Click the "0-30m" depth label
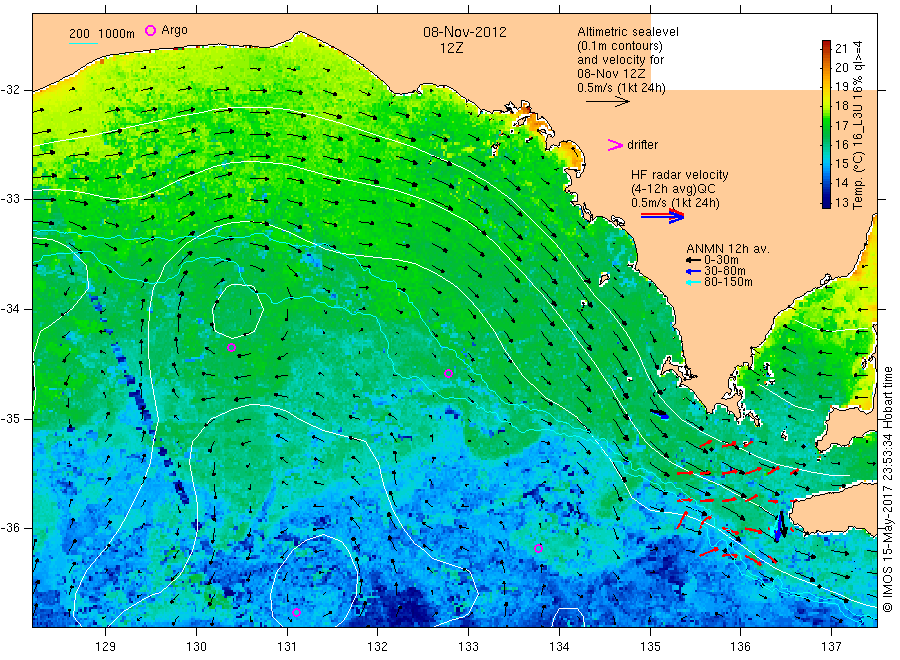This screenshot has height=660, width=900. click(721, 260)
